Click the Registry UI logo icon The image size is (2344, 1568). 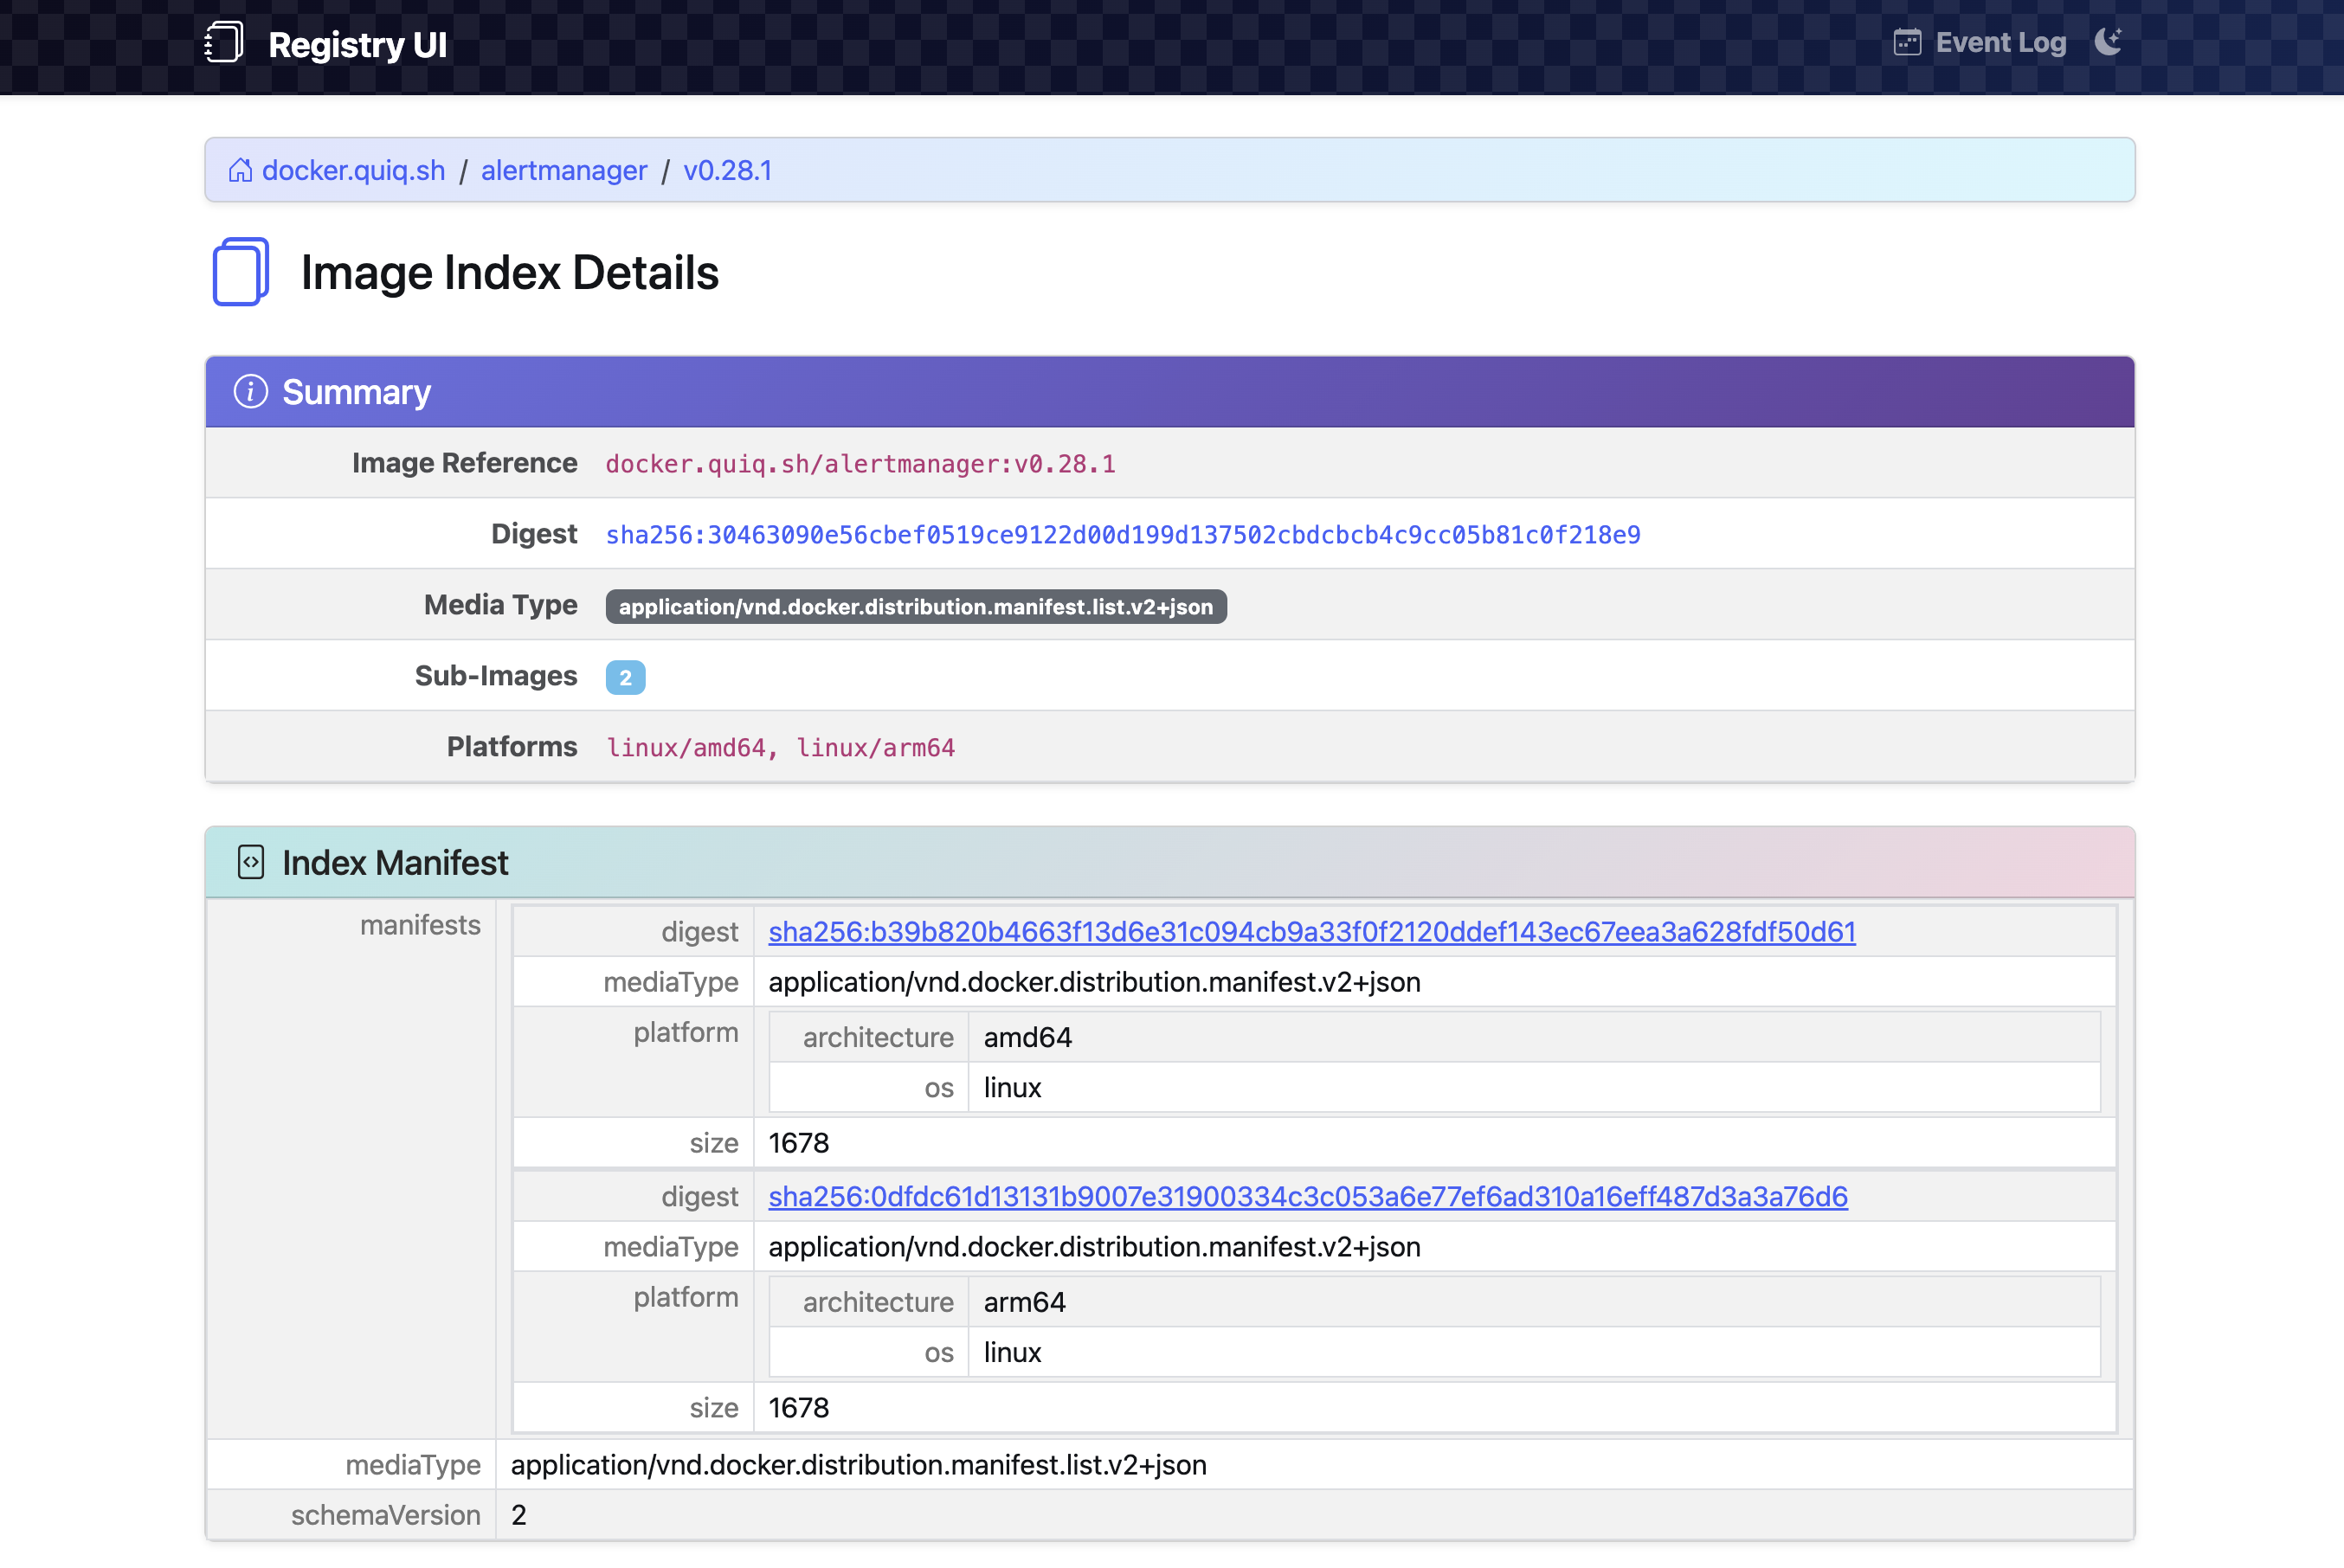(224, 43)
